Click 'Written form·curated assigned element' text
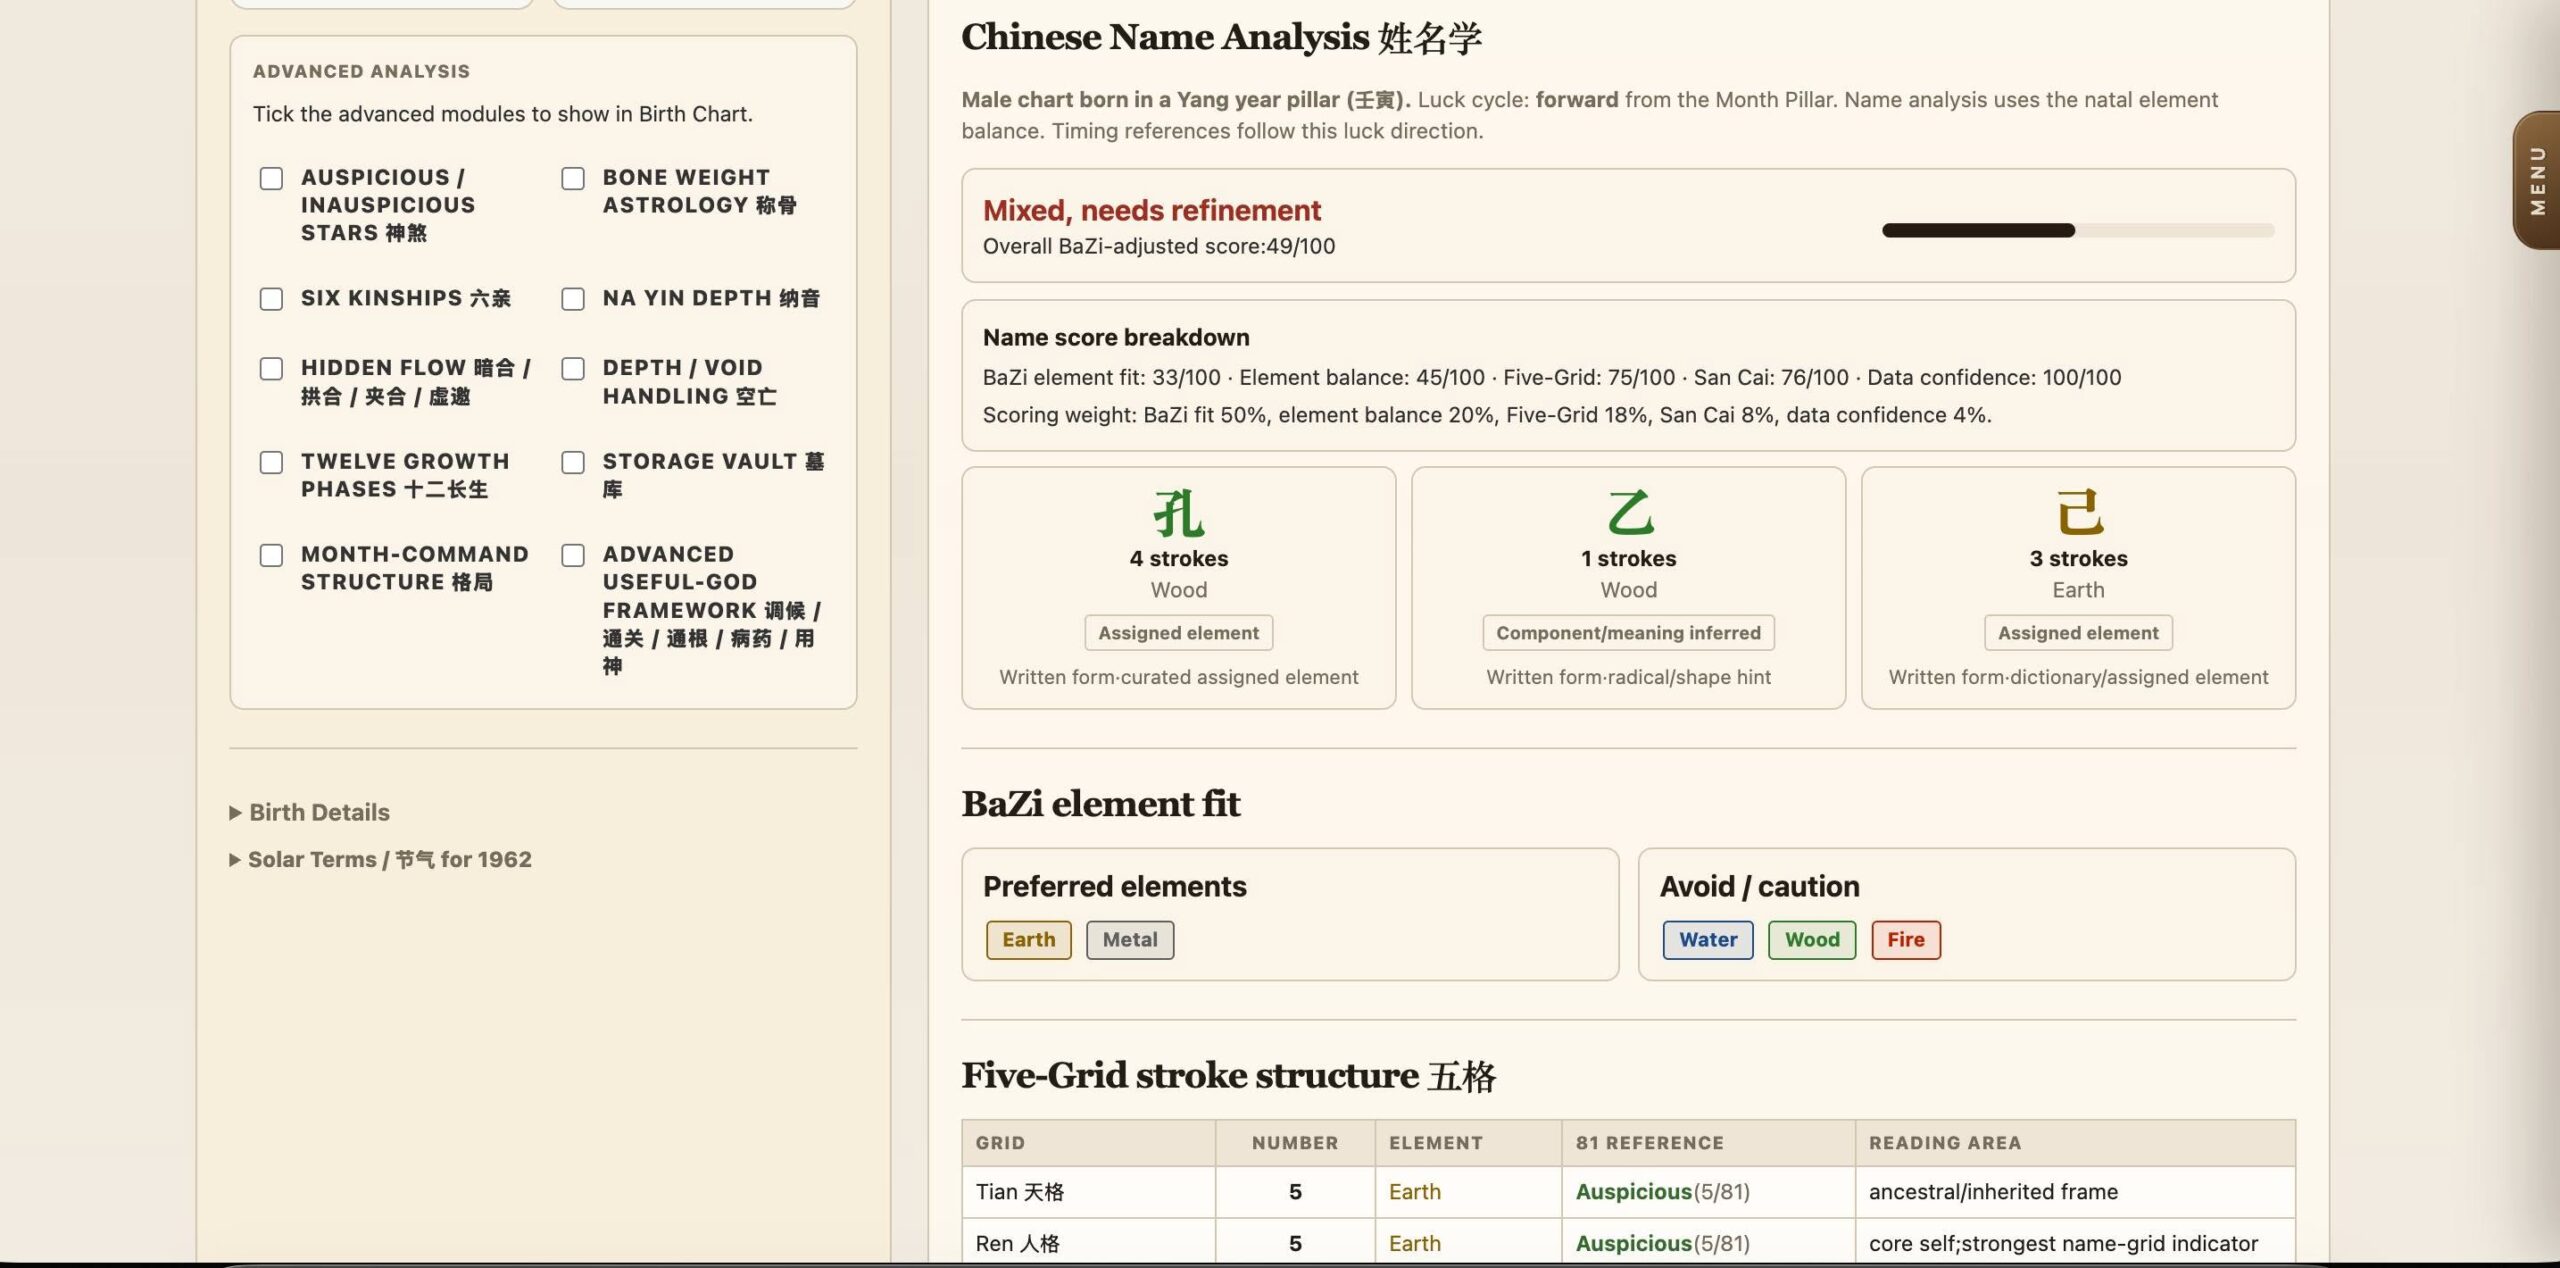The height and width of the screenshot is (1268, 2560). pyautogui.click(x=1179, y=677)
